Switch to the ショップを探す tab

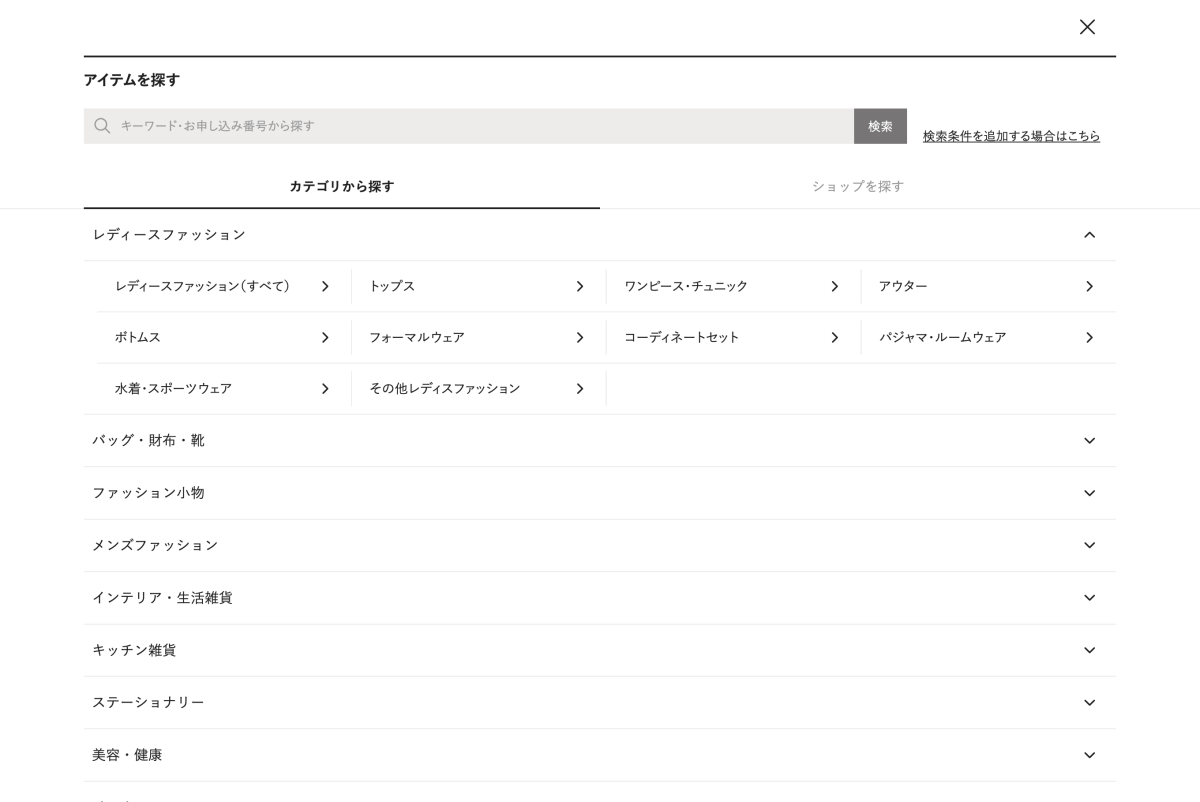(858, 186)
